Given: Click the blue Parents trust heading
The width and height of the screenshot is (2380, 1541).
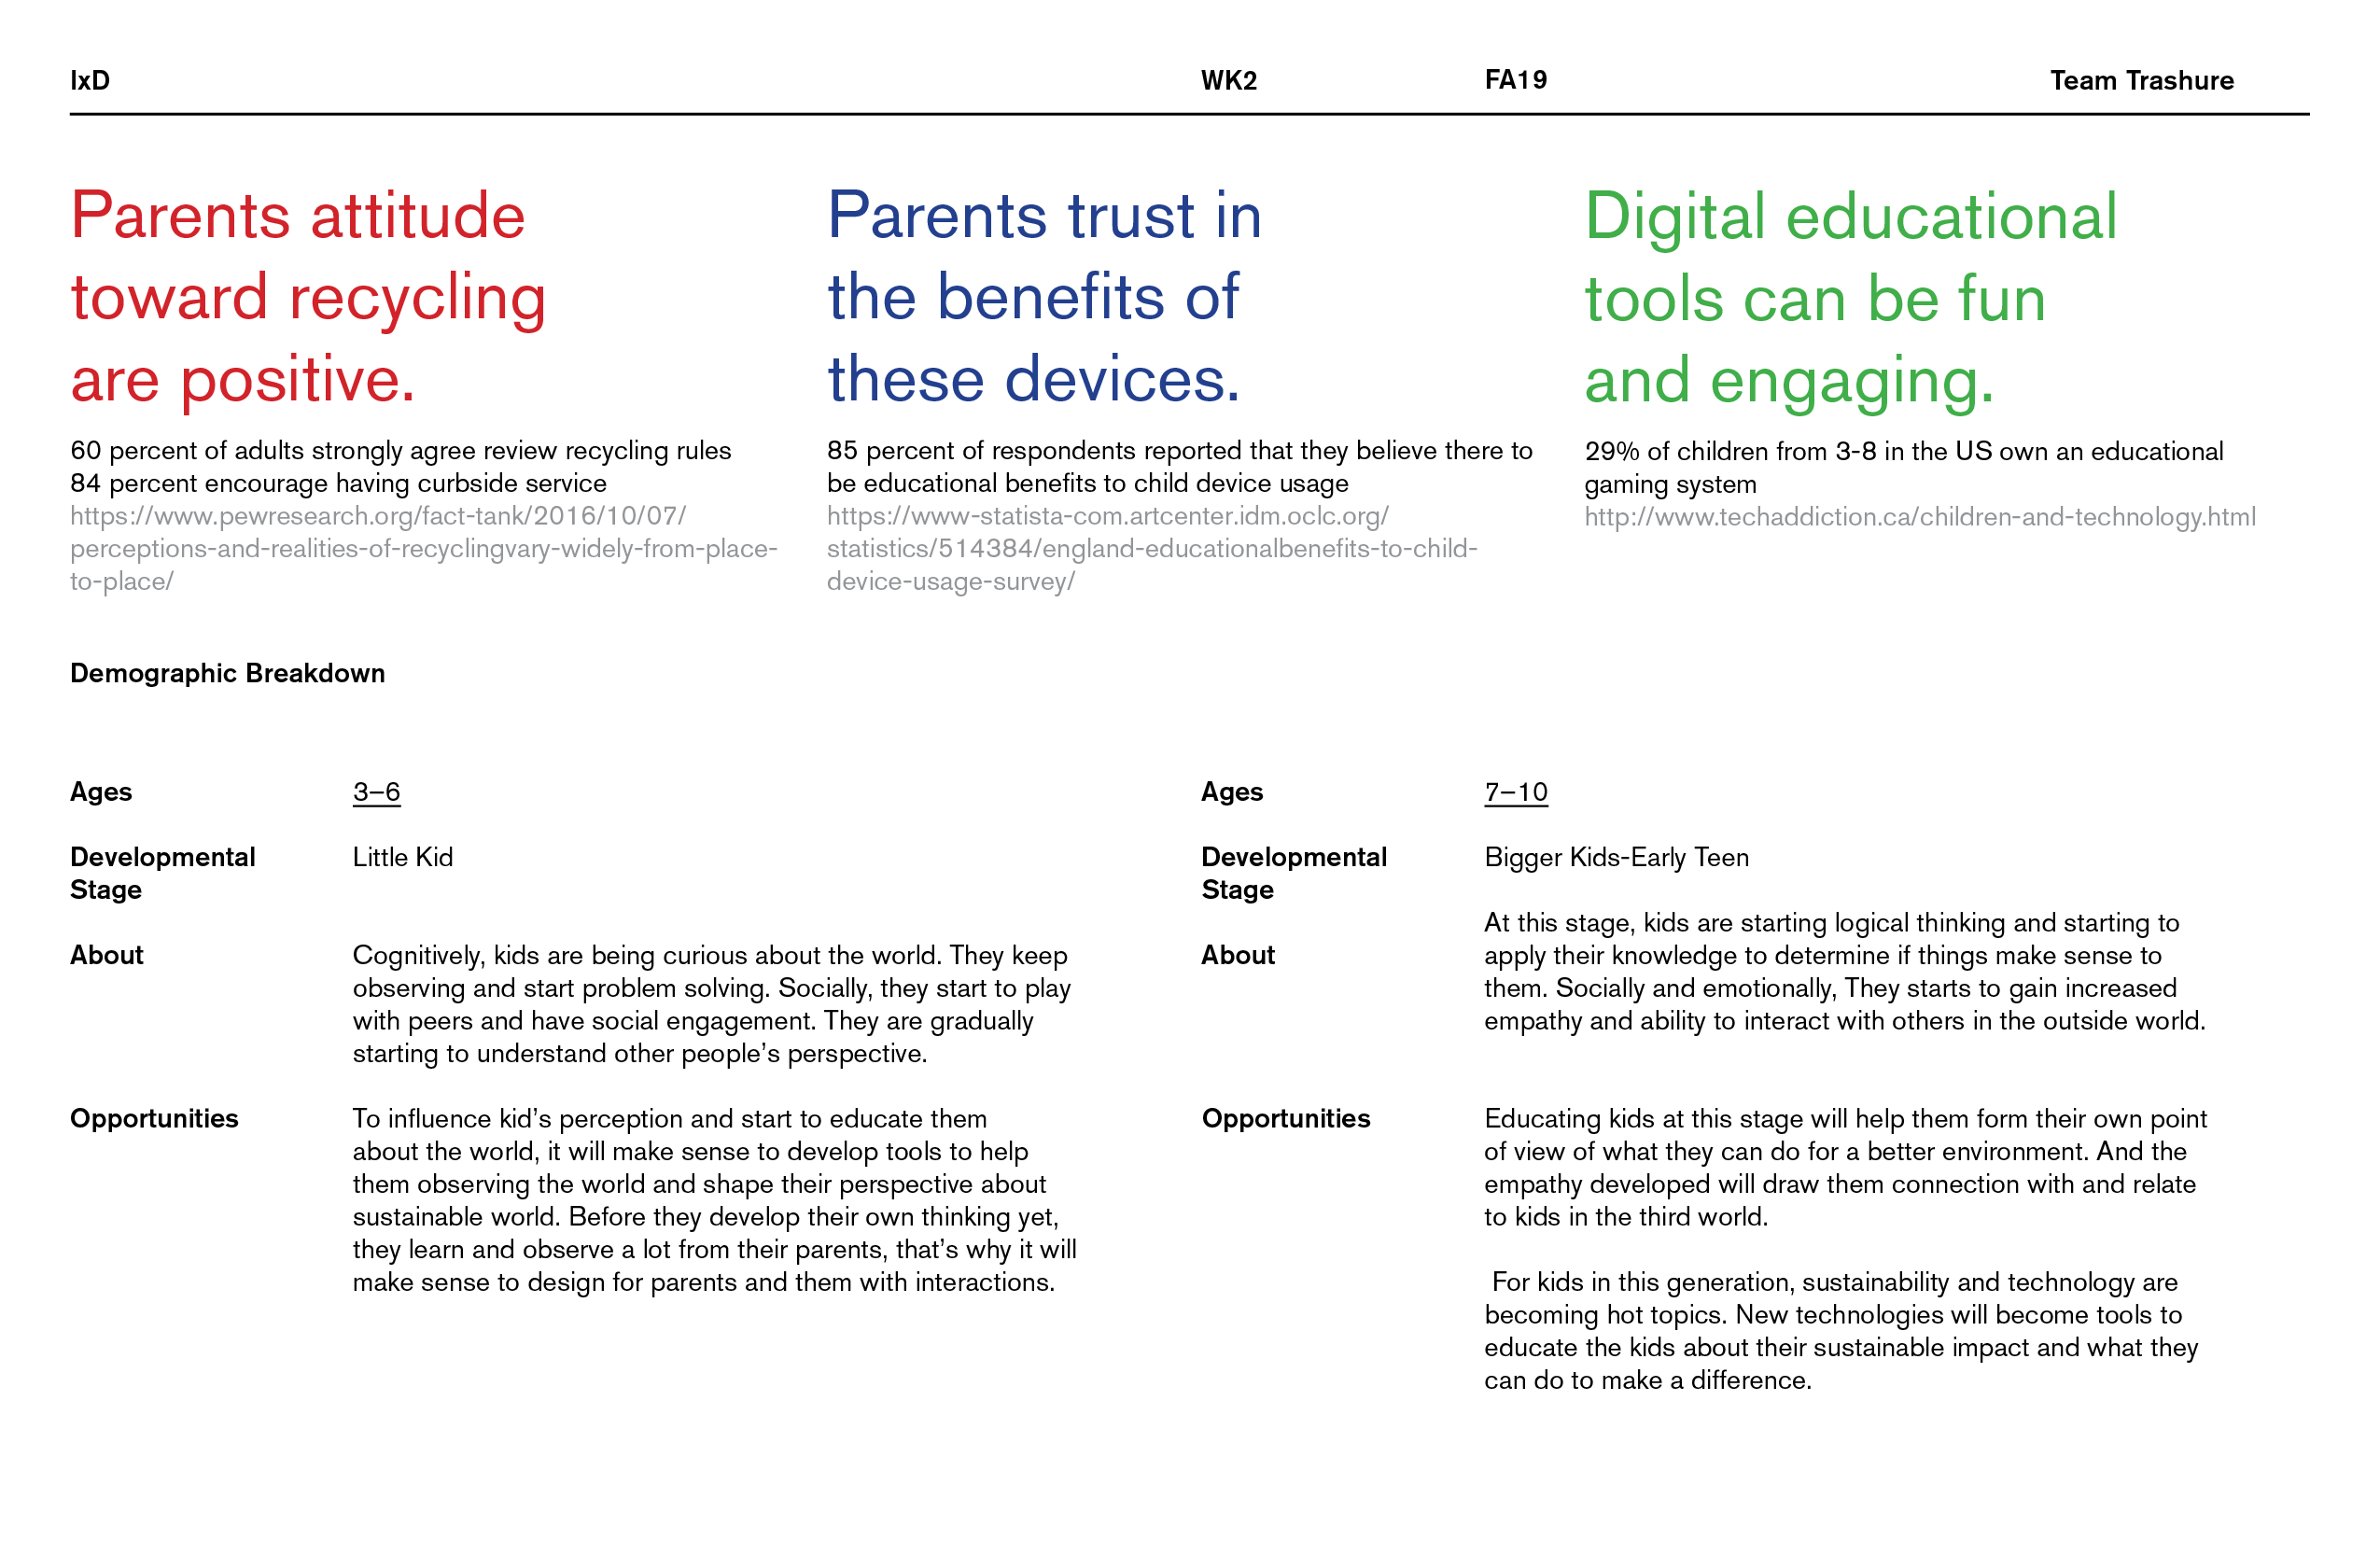Looking at the screenshot, I should point(1043,297).
